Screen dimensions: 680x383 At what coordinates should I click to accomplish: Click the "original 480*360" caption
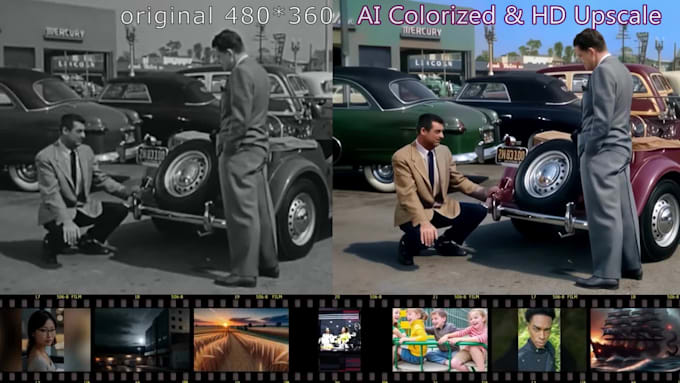tap(226, 16)
